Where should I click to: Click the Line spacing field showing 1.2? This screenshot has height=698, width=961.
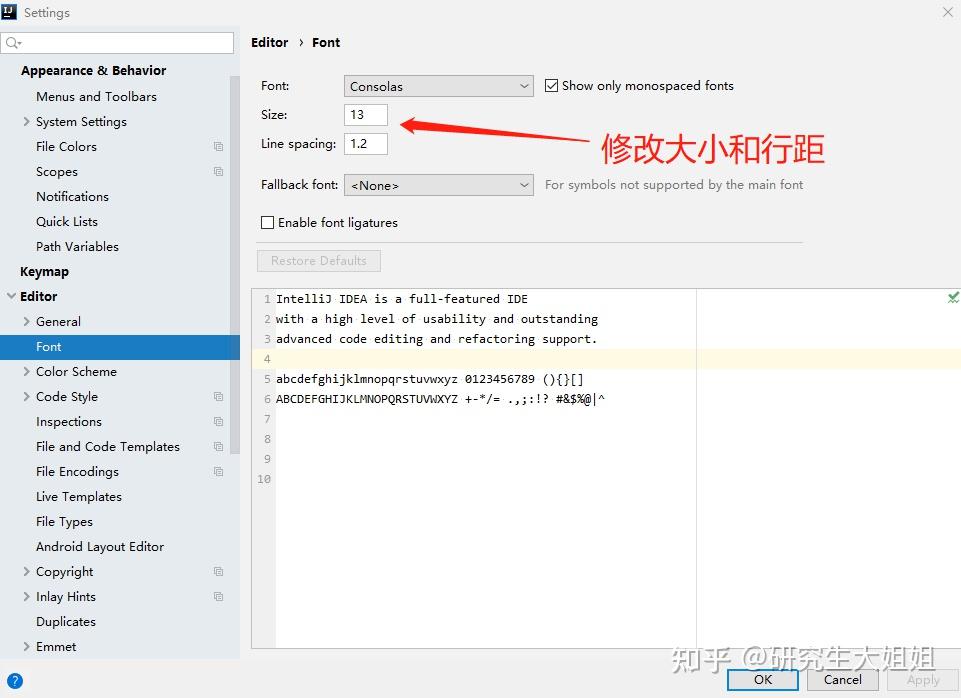[x=366, y=144]
